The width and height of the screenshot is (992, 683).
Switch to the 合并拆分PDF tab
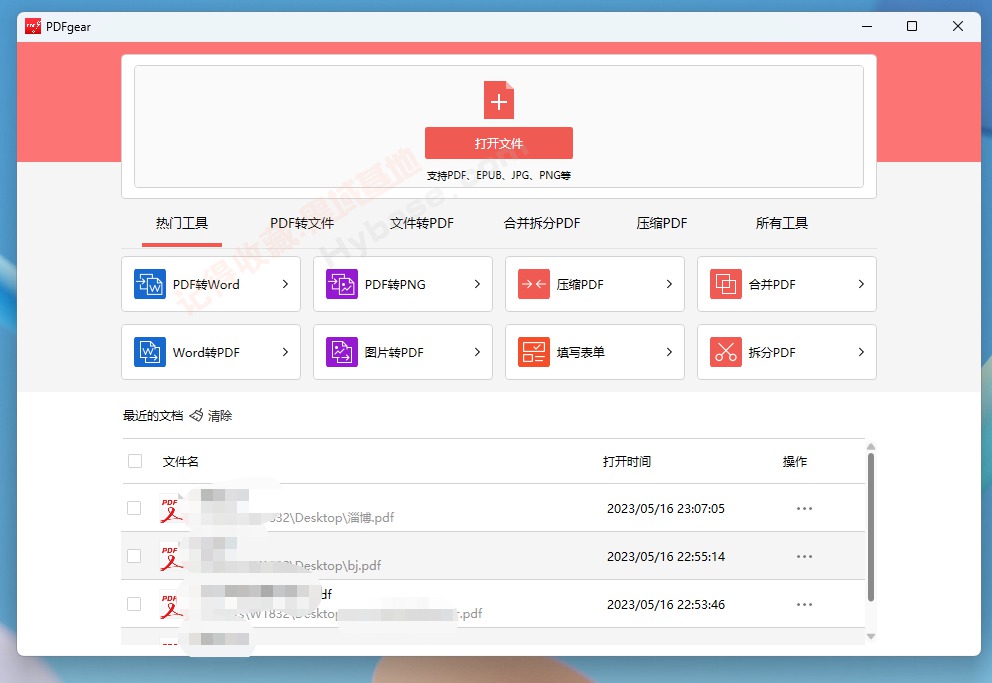pos(542,223)
